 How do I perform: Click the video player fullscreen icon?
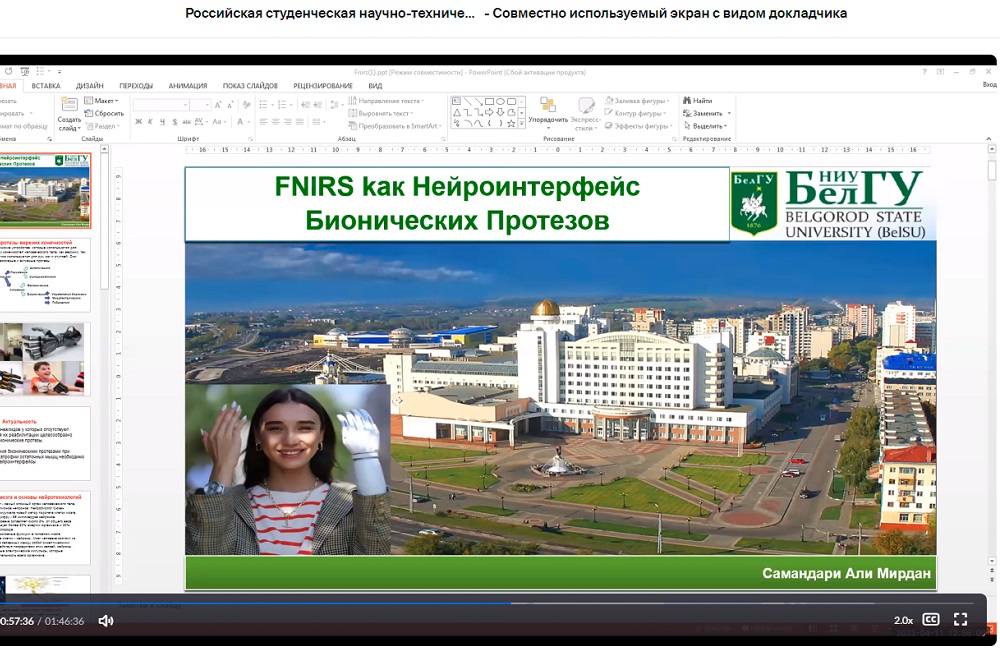coord(960,620)
